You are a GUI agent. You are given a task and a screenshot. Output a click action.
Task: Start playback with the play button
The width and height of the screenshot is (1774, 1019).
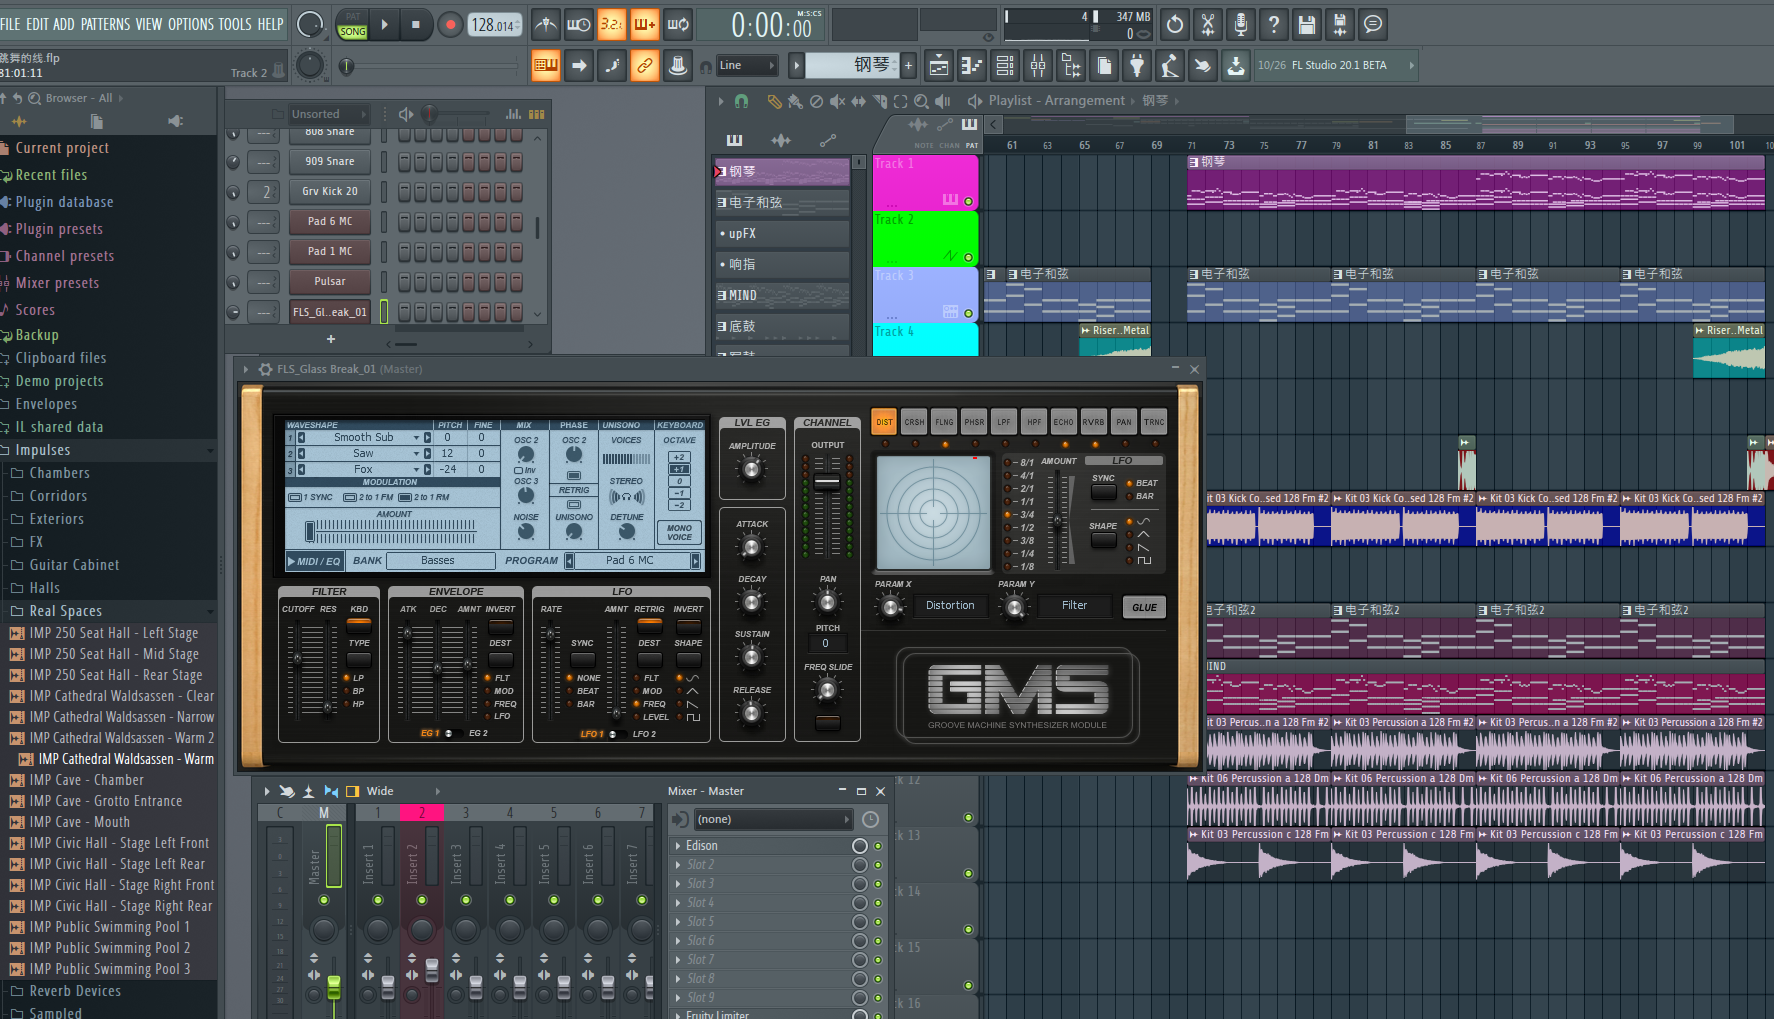(385, 24)
